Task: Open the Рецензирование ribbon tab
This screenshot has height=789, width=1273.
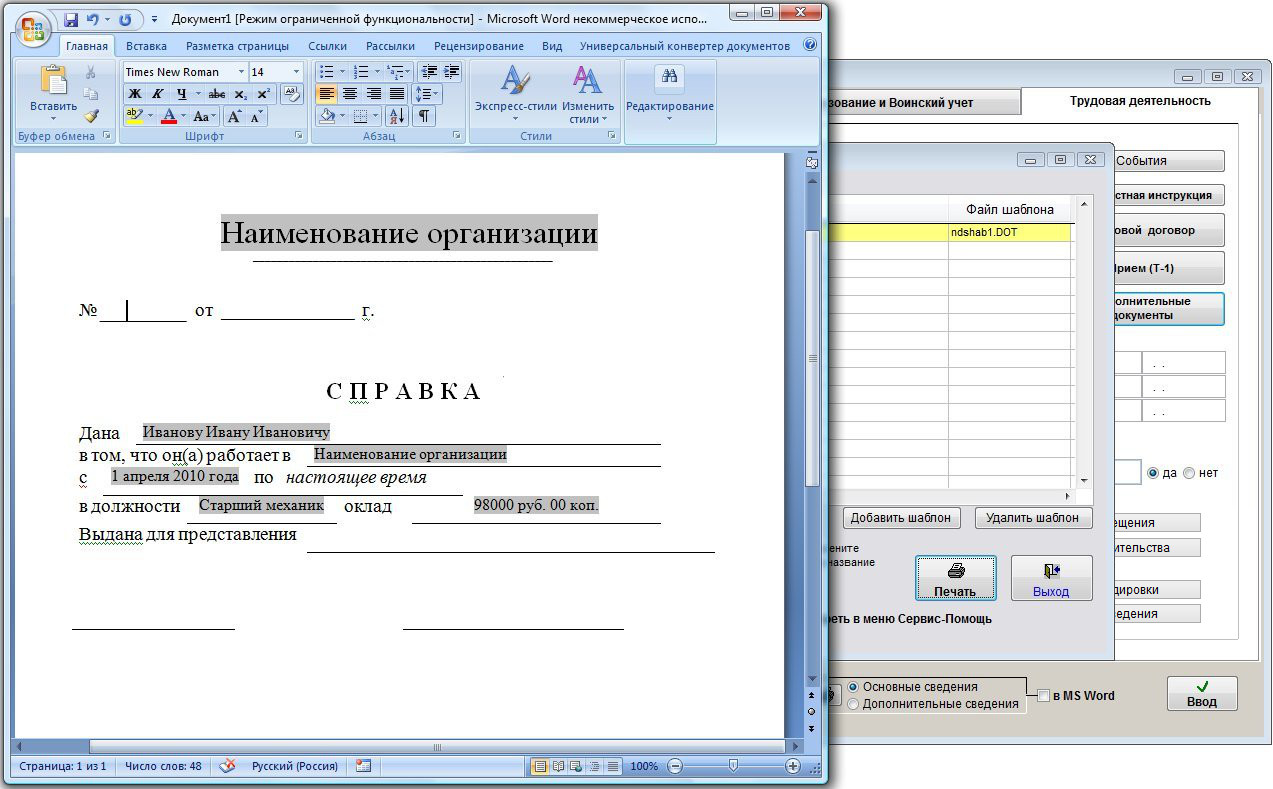Action: point(479,46)
